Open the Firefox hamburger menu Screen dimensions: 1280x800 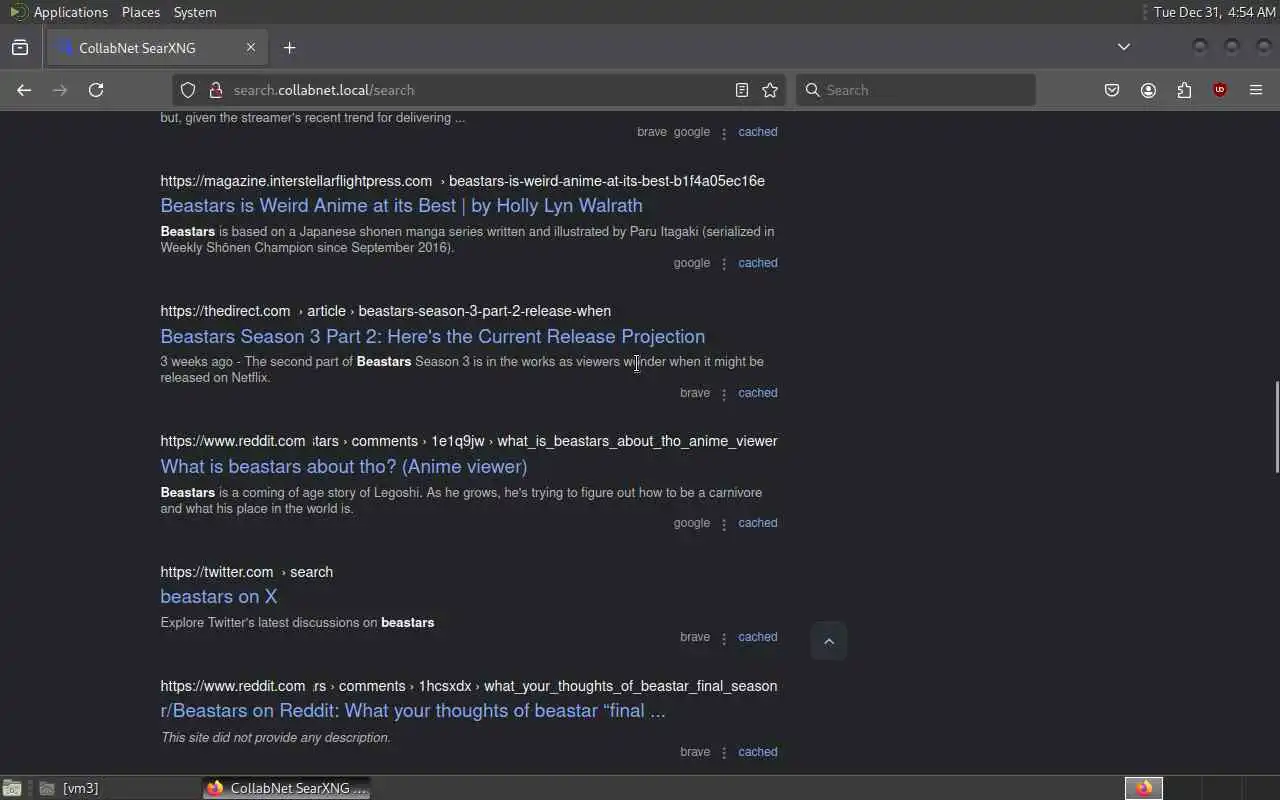[x=1256, y=90]
